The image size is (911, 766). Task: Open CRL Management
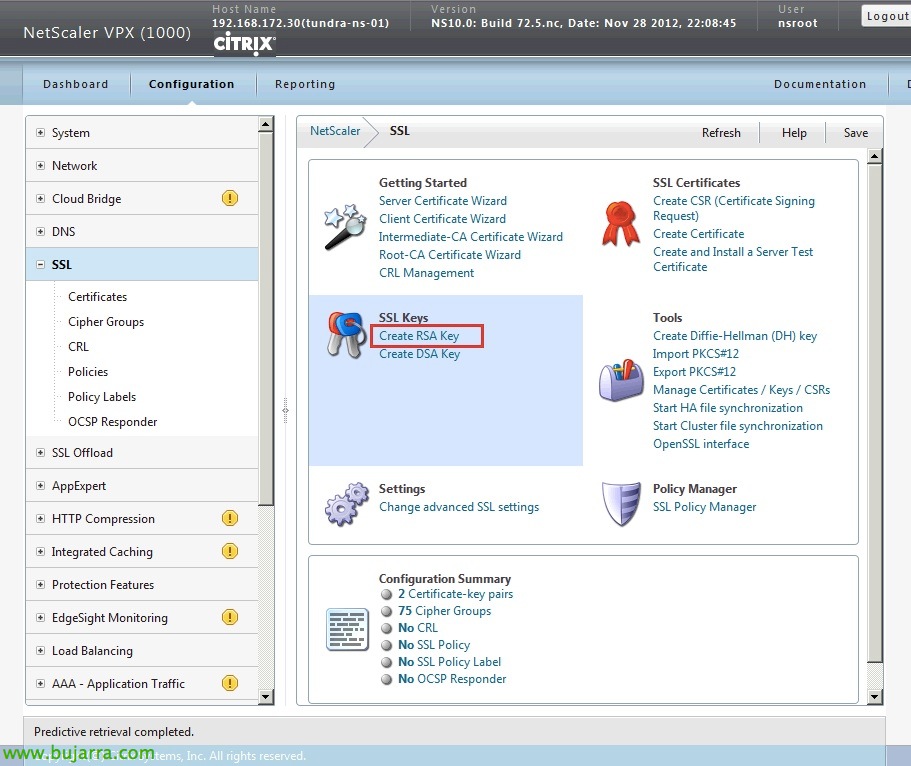coord(426,273)
